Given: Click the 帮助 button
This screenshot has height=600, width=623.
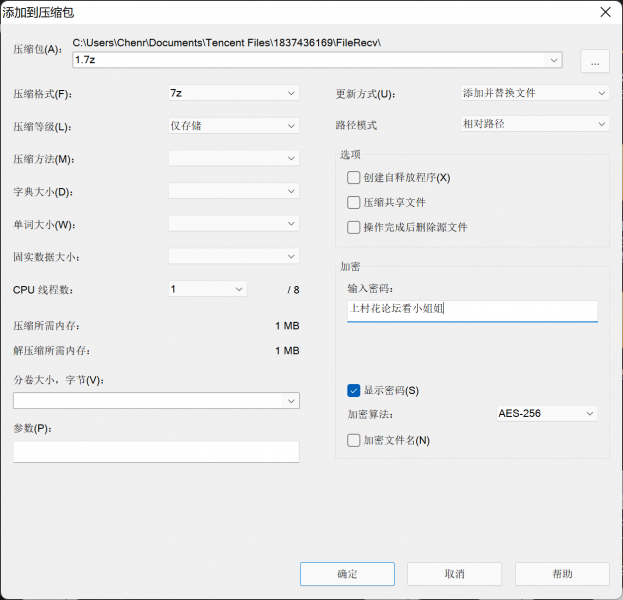Looking at the screenshot, I should click(x=562, y=574).
